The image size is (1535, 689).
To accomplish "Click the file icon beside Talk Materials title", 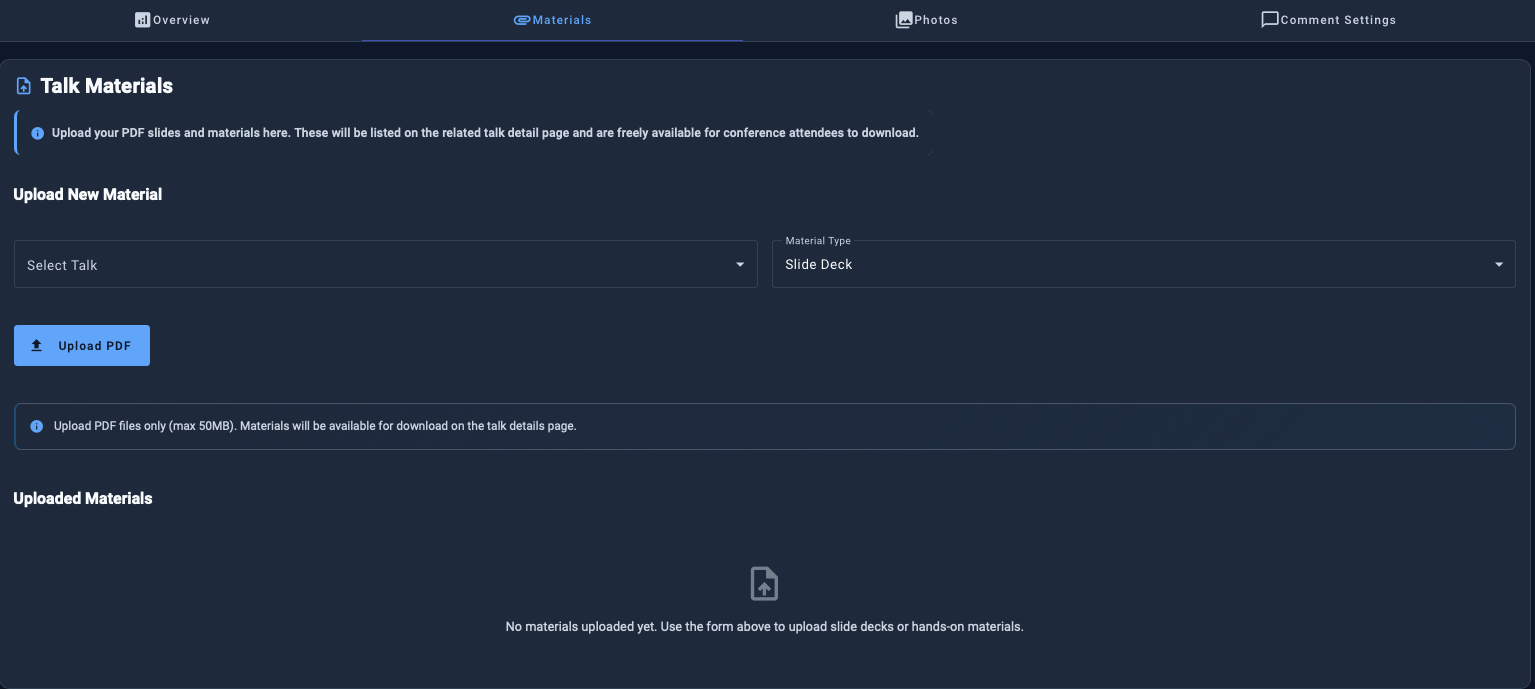I will pos(24,87).
